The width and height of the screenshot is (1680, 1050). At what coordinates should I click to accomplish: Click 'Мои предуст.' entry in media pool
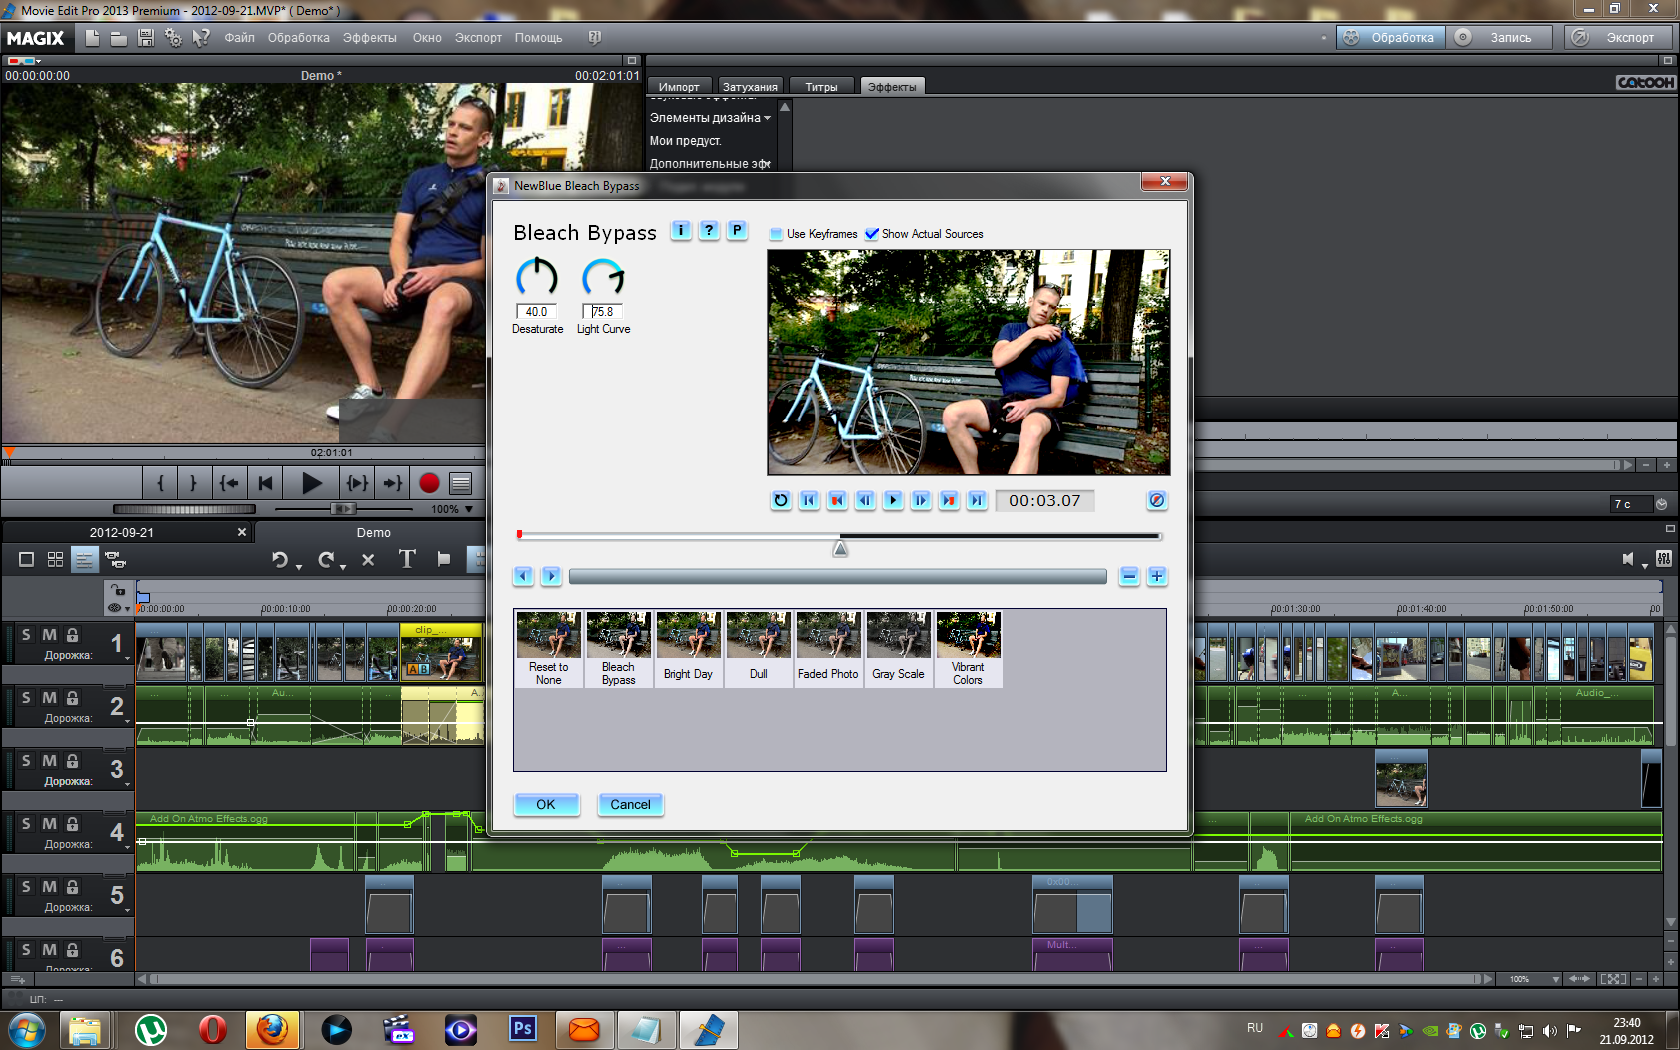[686, 141]
